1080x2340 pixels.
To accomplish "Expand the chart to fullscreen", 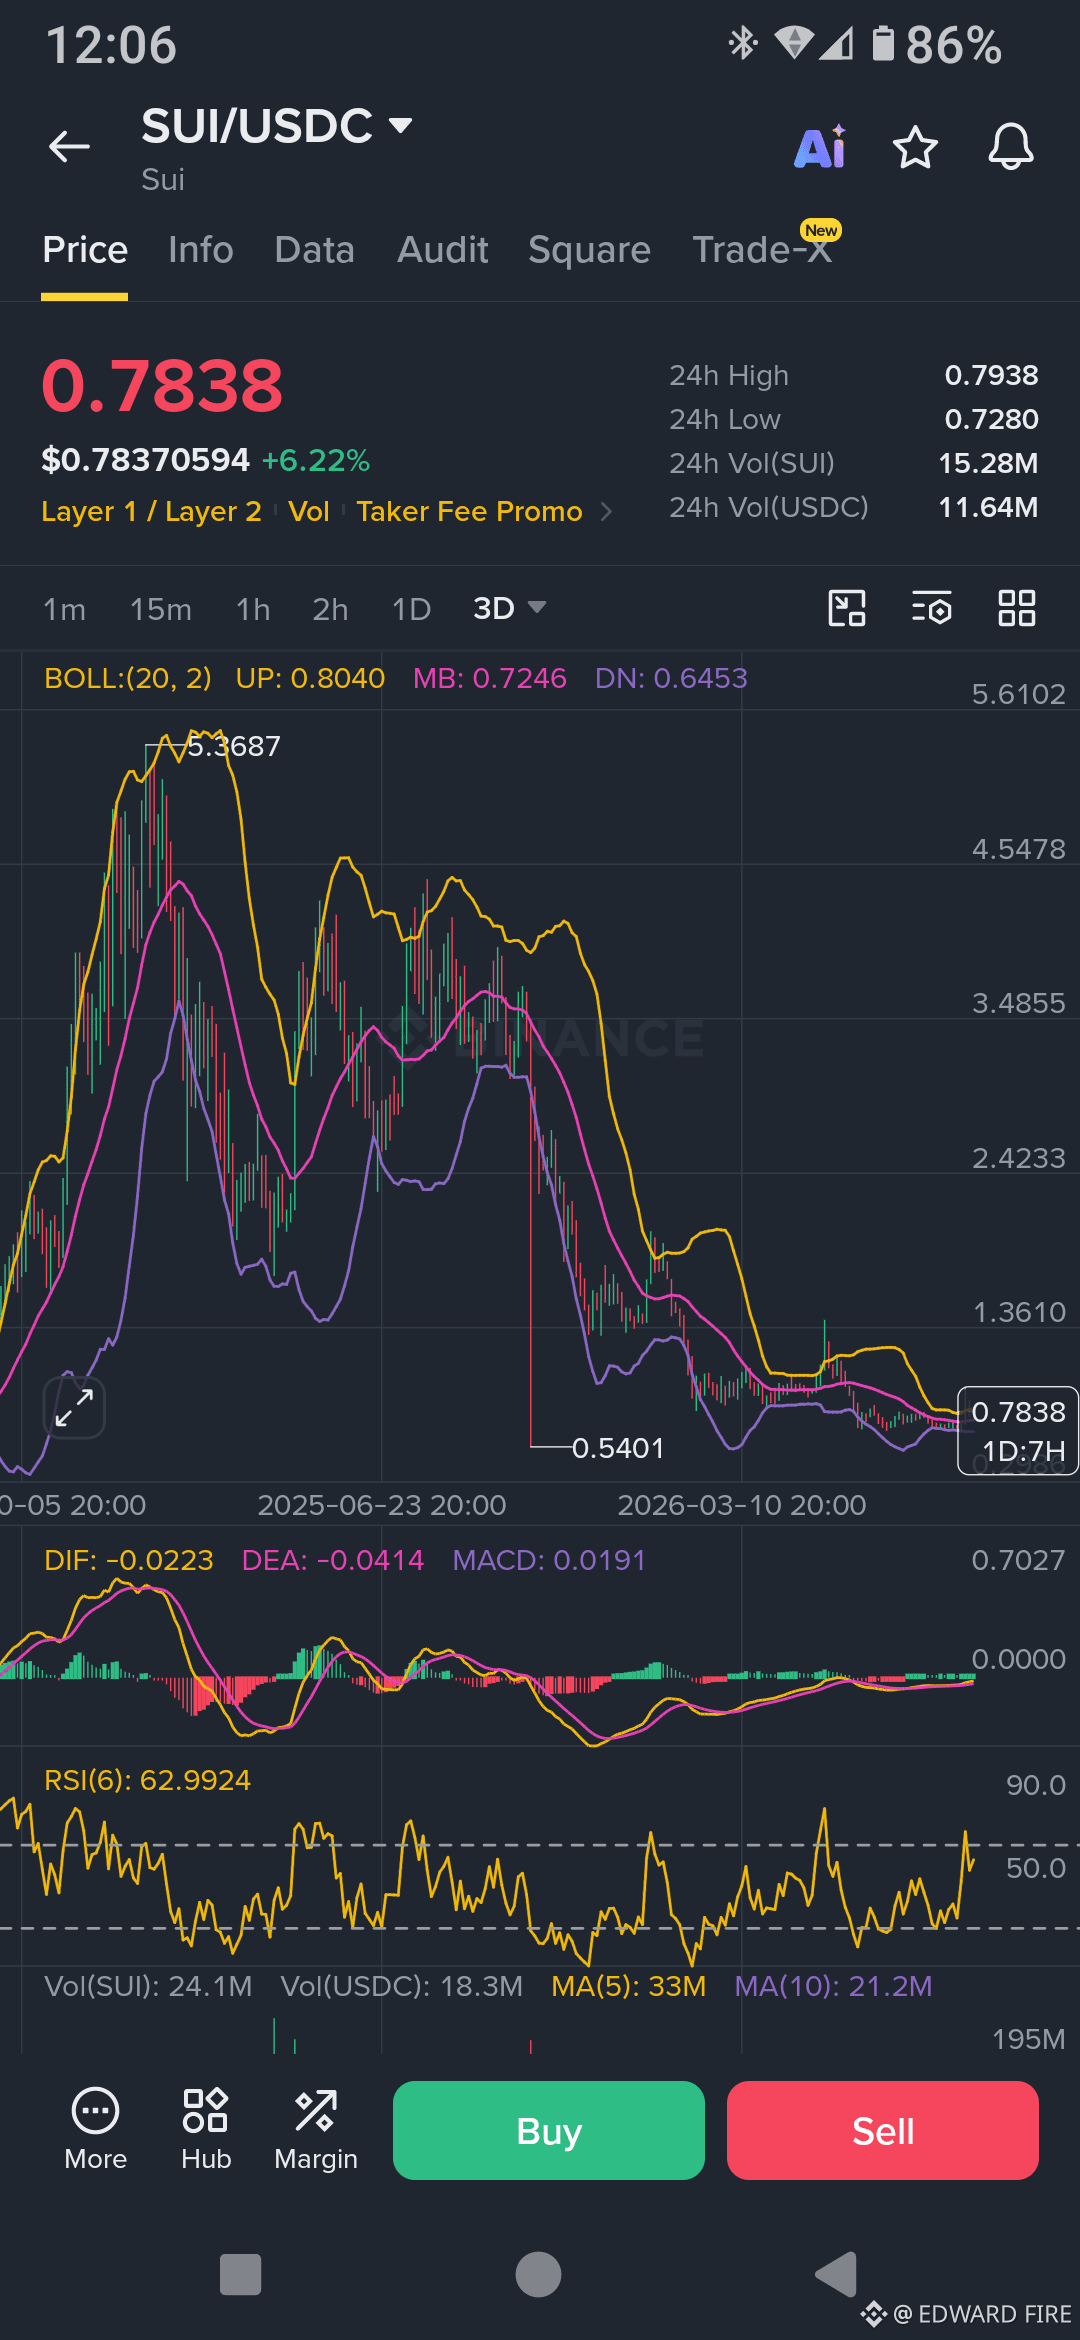I will pyautogui.click(x=74, y=1407).
